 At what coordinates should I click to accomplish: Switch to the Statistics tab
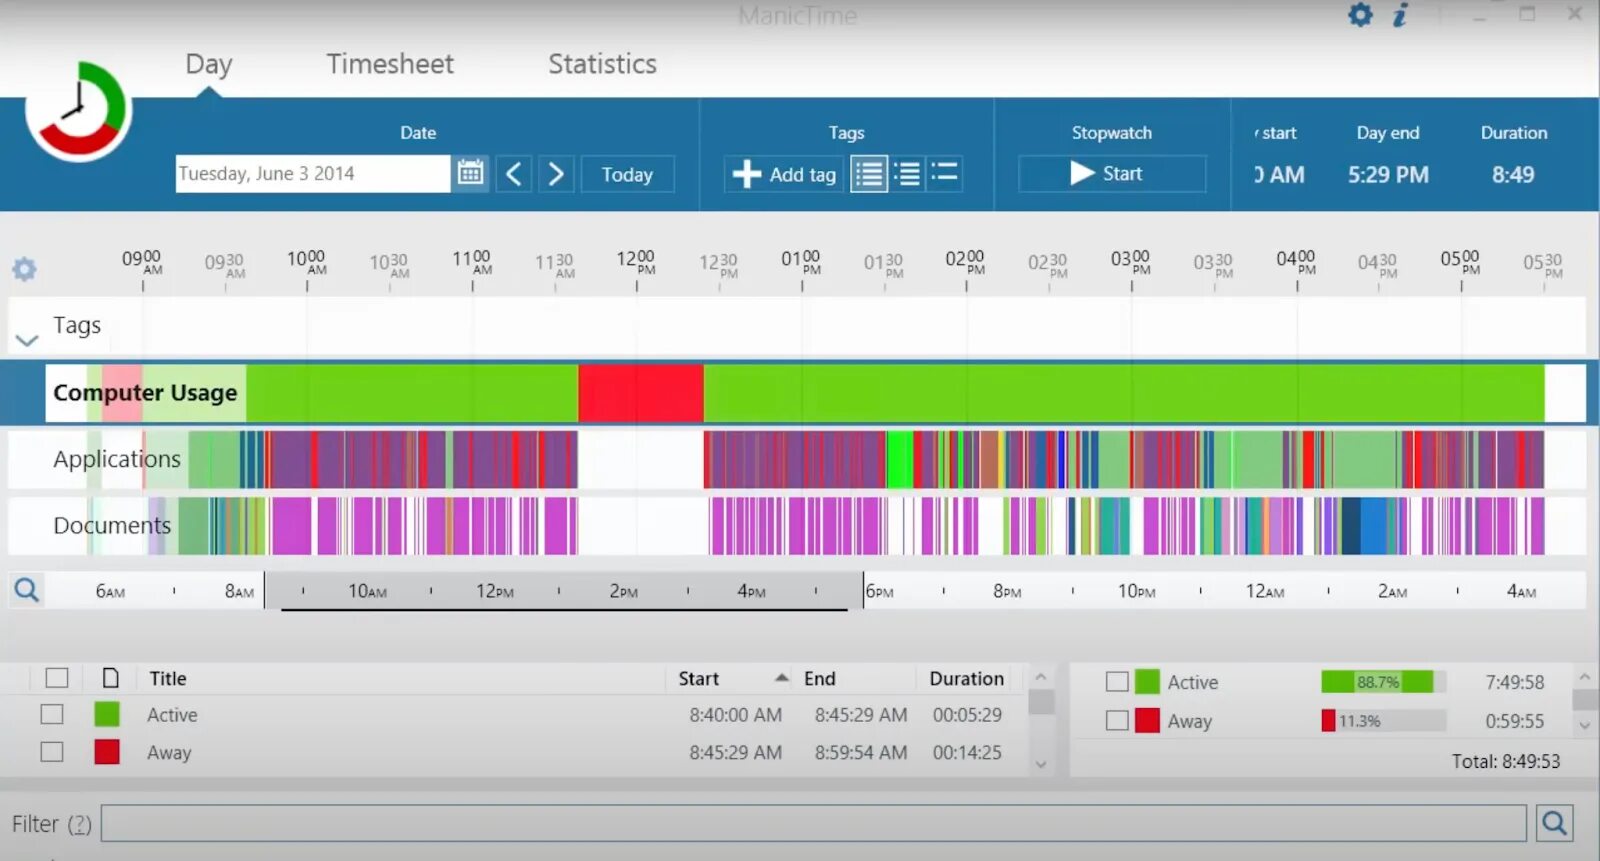click(x=602, y=64)
